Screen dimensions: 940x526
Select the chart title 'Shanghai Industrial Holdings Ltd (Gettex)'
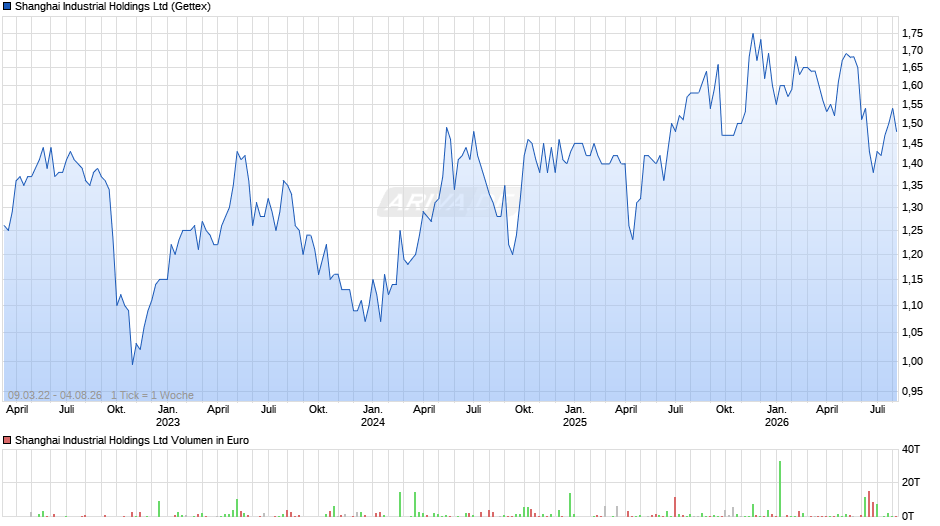point(113,7)
